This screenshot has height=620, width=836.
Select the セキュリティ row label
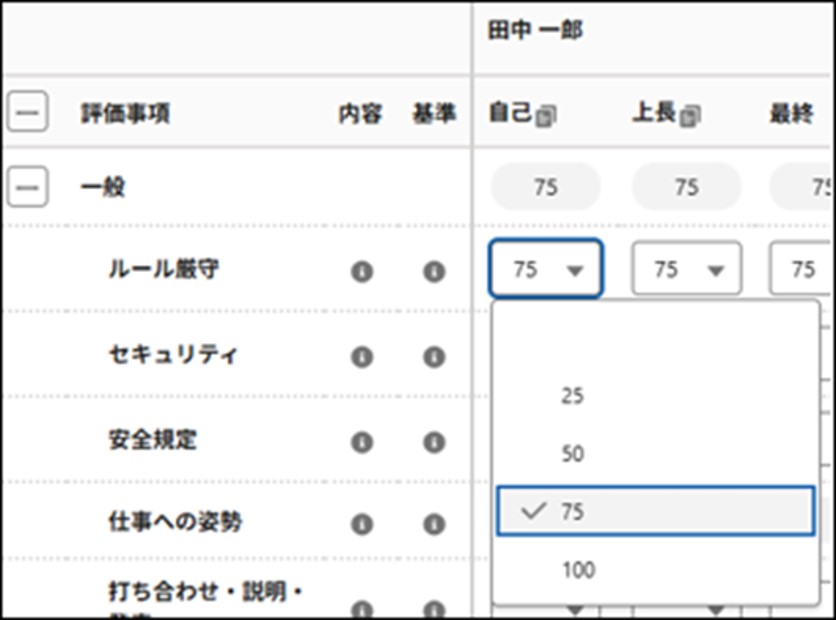click(173, 355)
